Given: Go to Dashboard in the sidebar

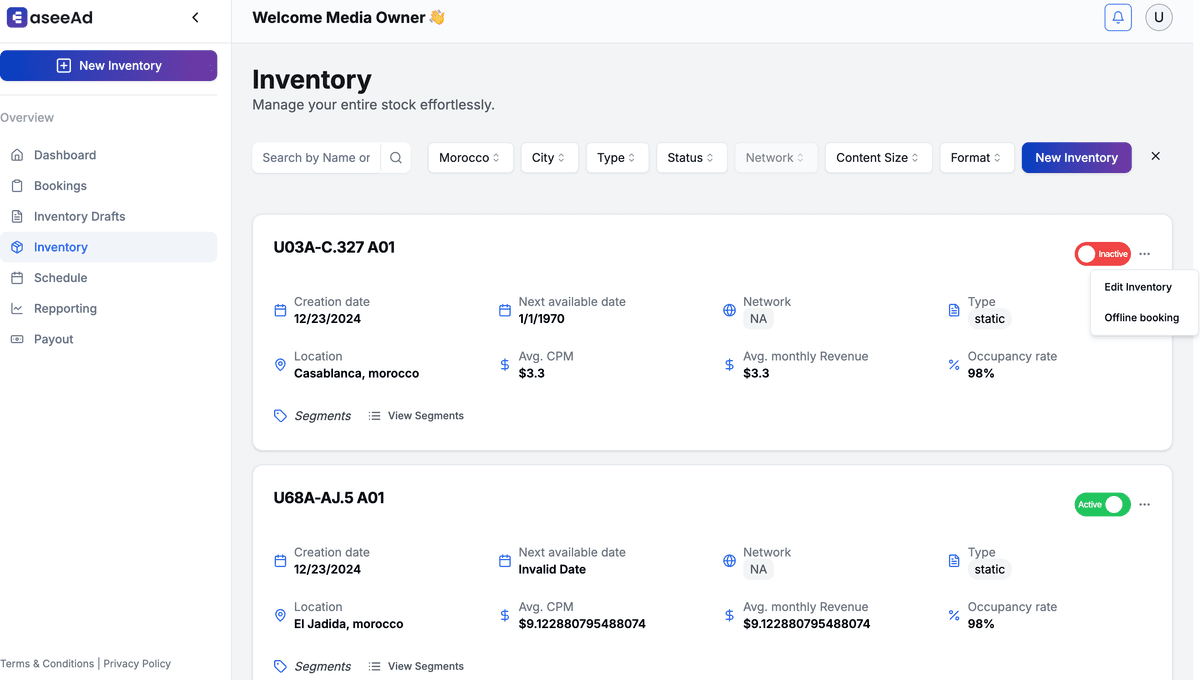Looking at the screenshot, I should point(108,155).
